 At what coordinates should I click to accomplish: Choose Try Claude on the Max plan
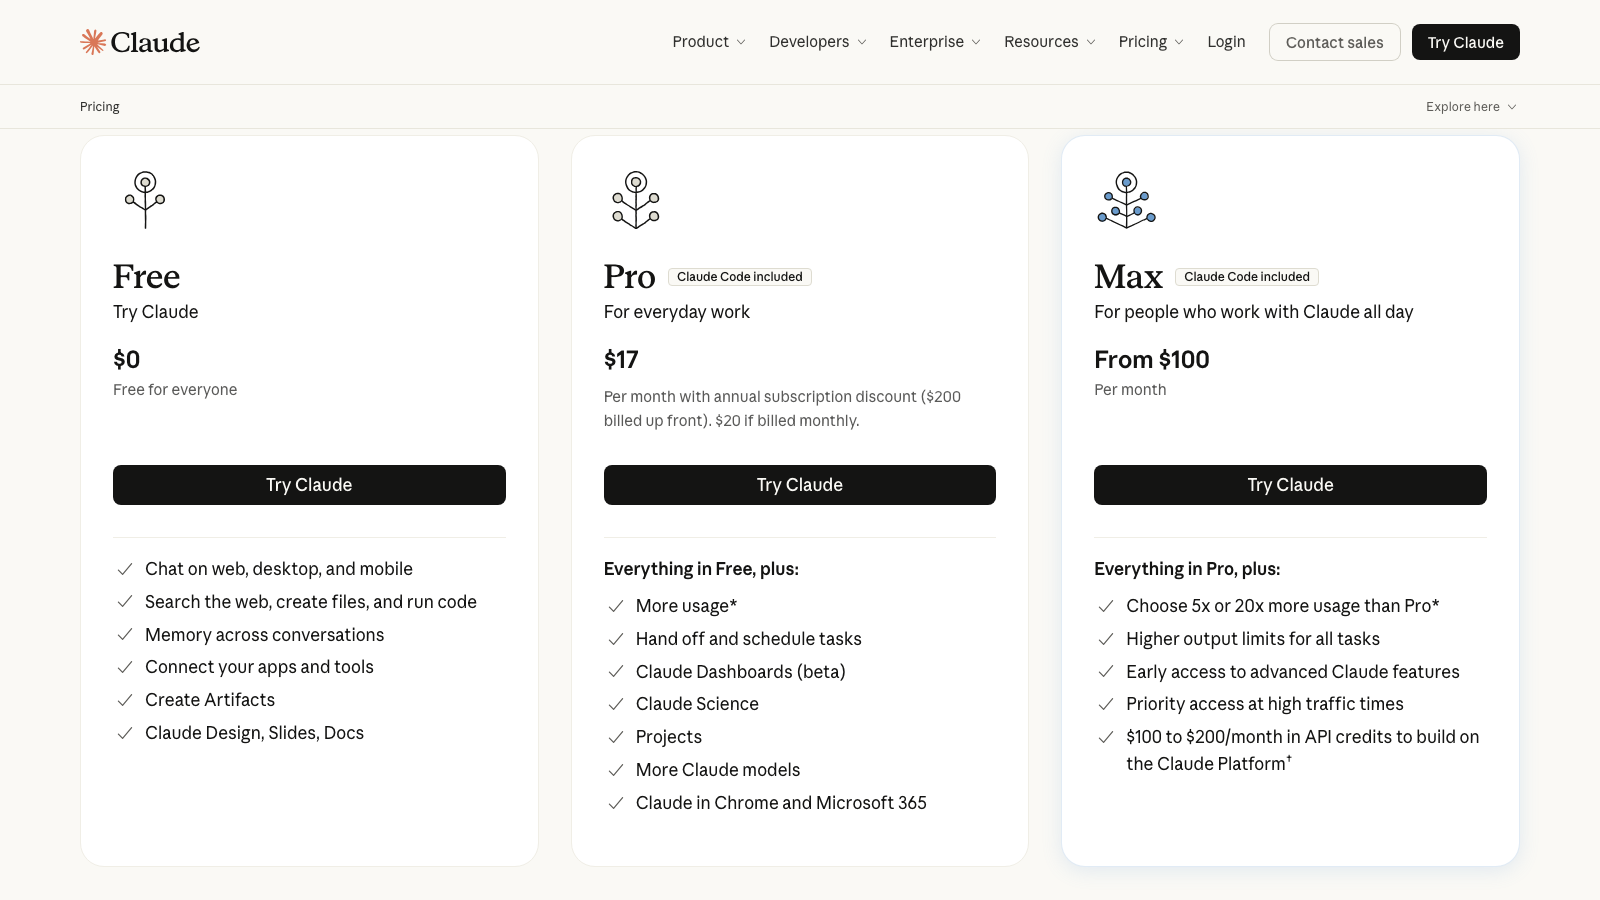point(1290,485)
